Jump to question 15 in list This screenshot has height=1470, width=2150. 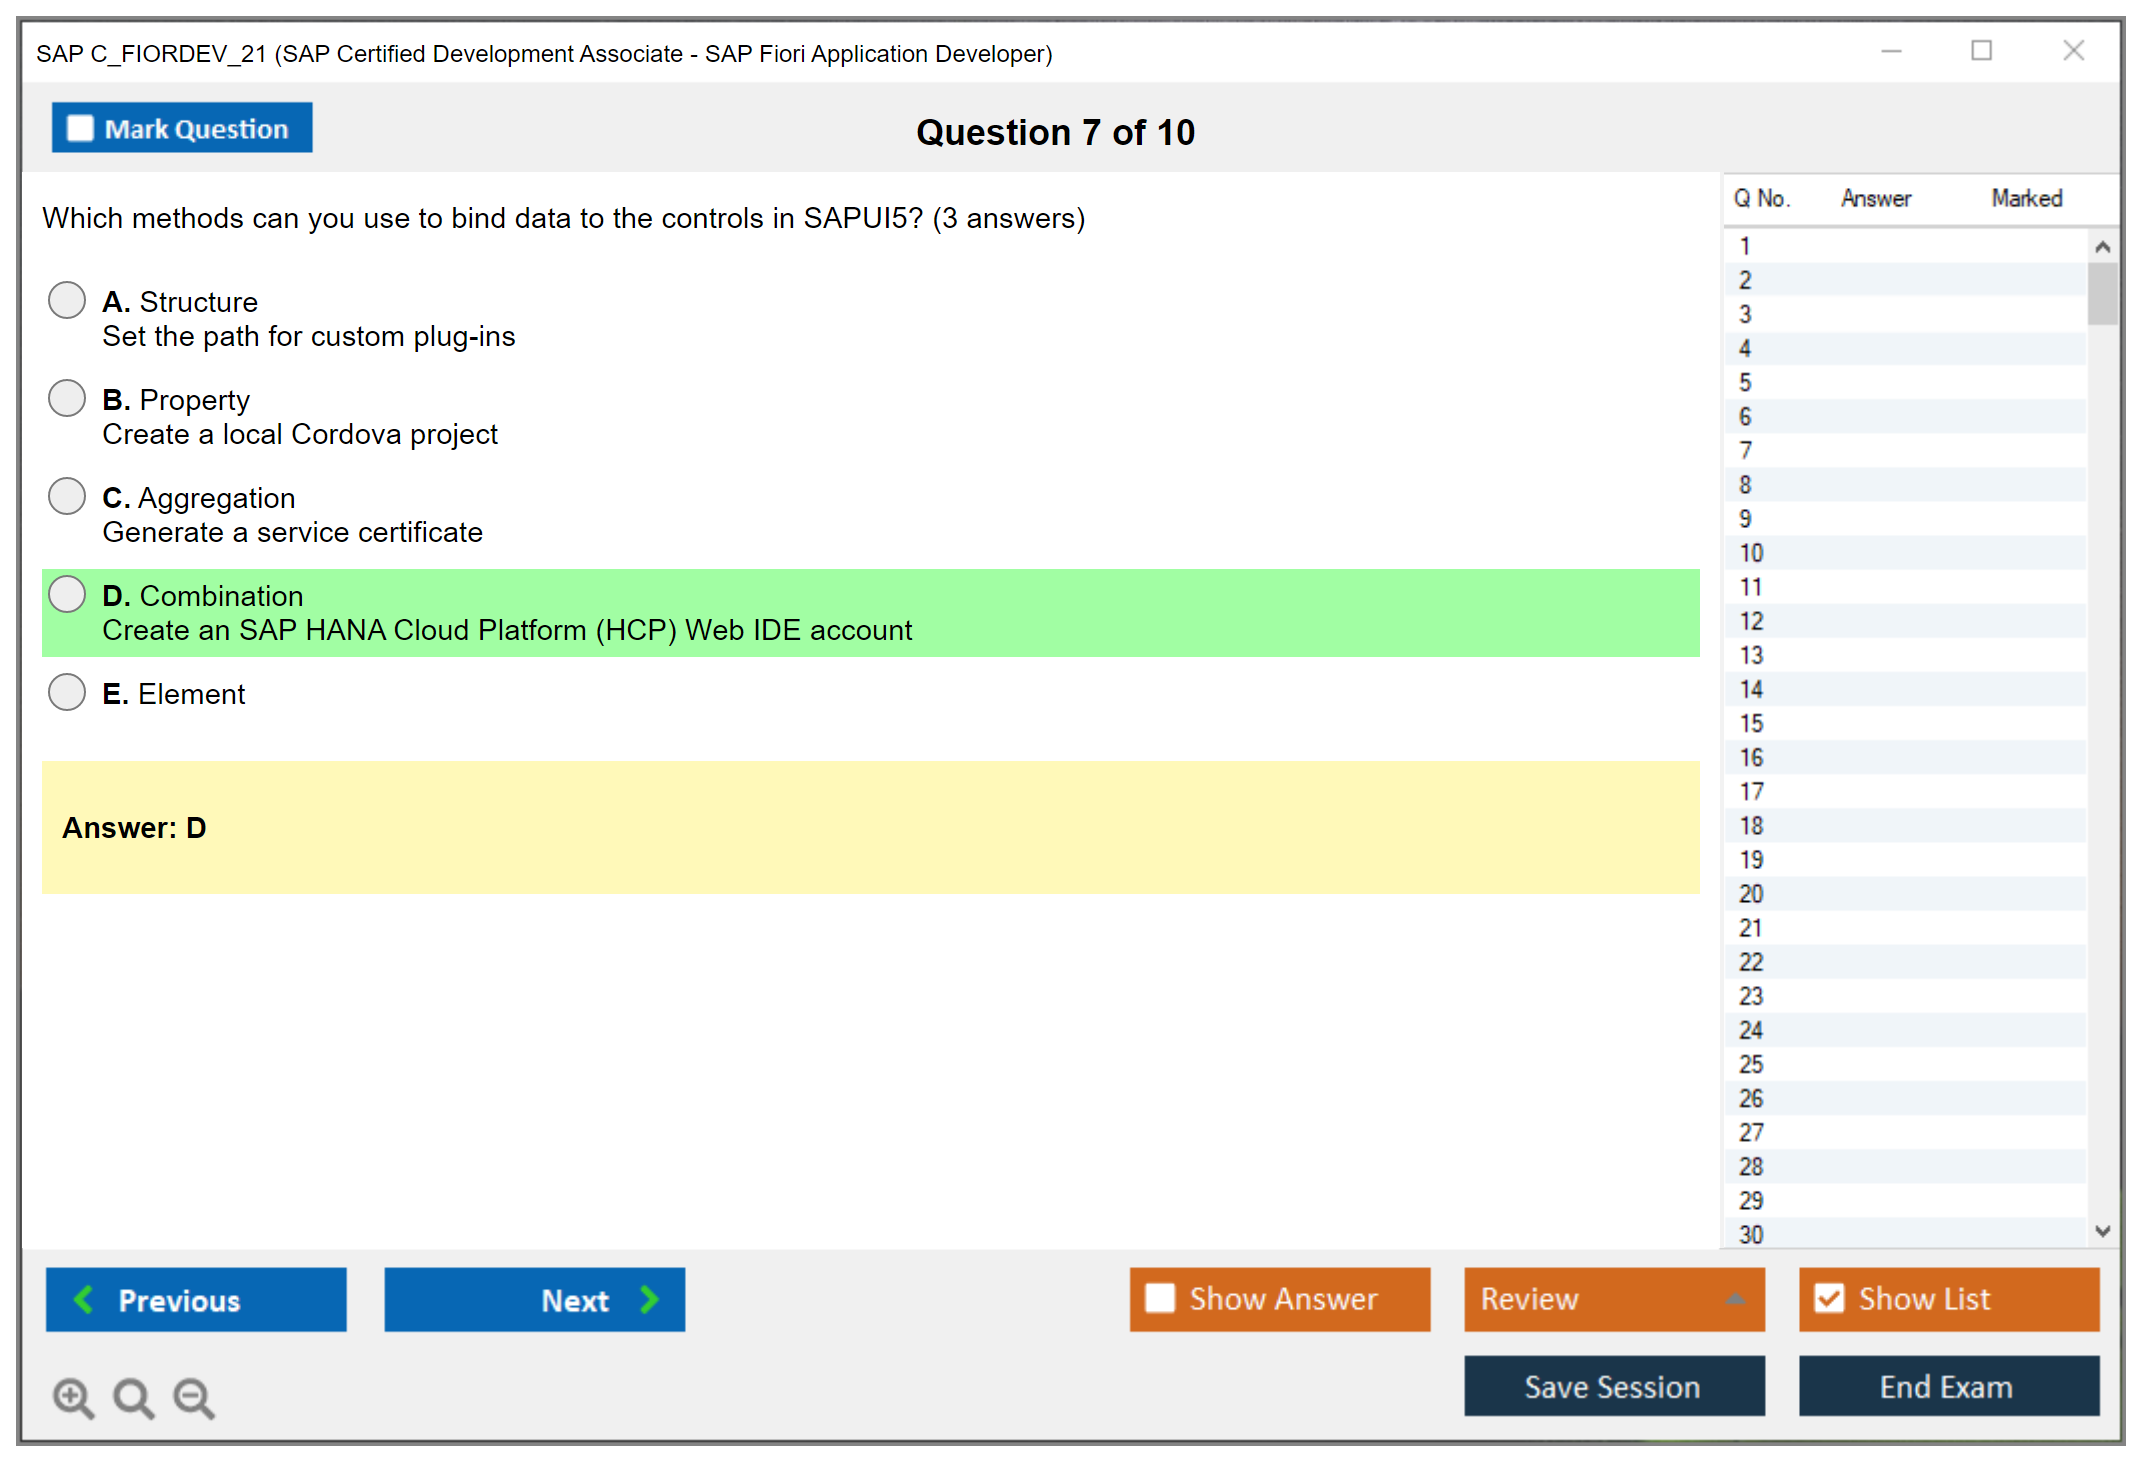click(1751, 723)
